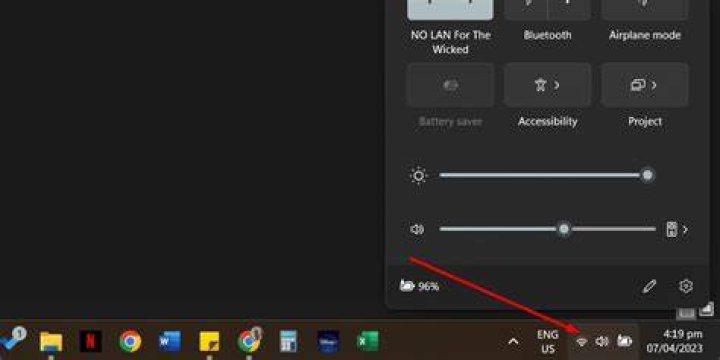The height and width of the screenshot is (360, 720).
Task: Click the NO LAN For The Wicked label
Action: coord(450,42)
